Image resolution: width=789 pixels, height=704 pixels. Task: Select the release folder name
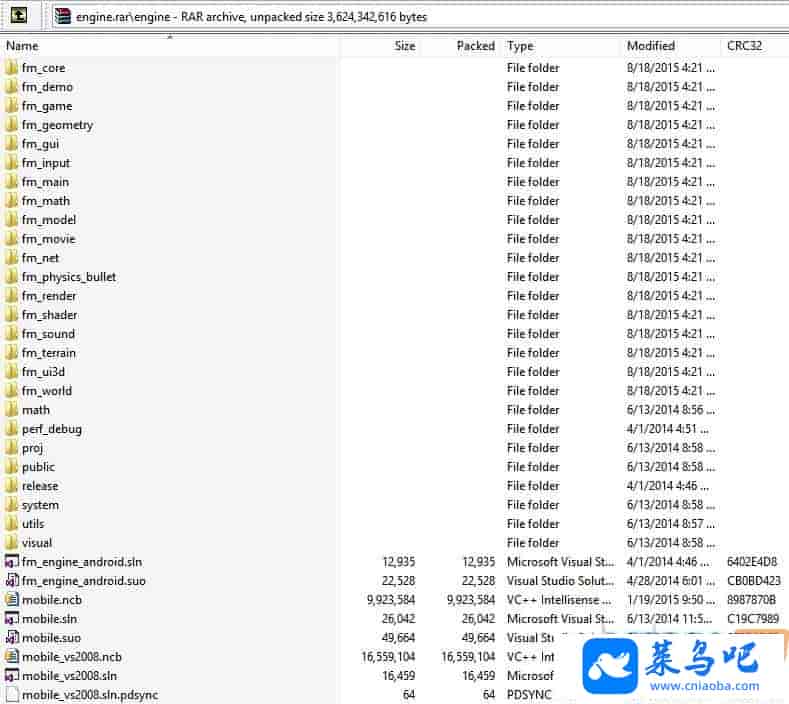(40, 486)
